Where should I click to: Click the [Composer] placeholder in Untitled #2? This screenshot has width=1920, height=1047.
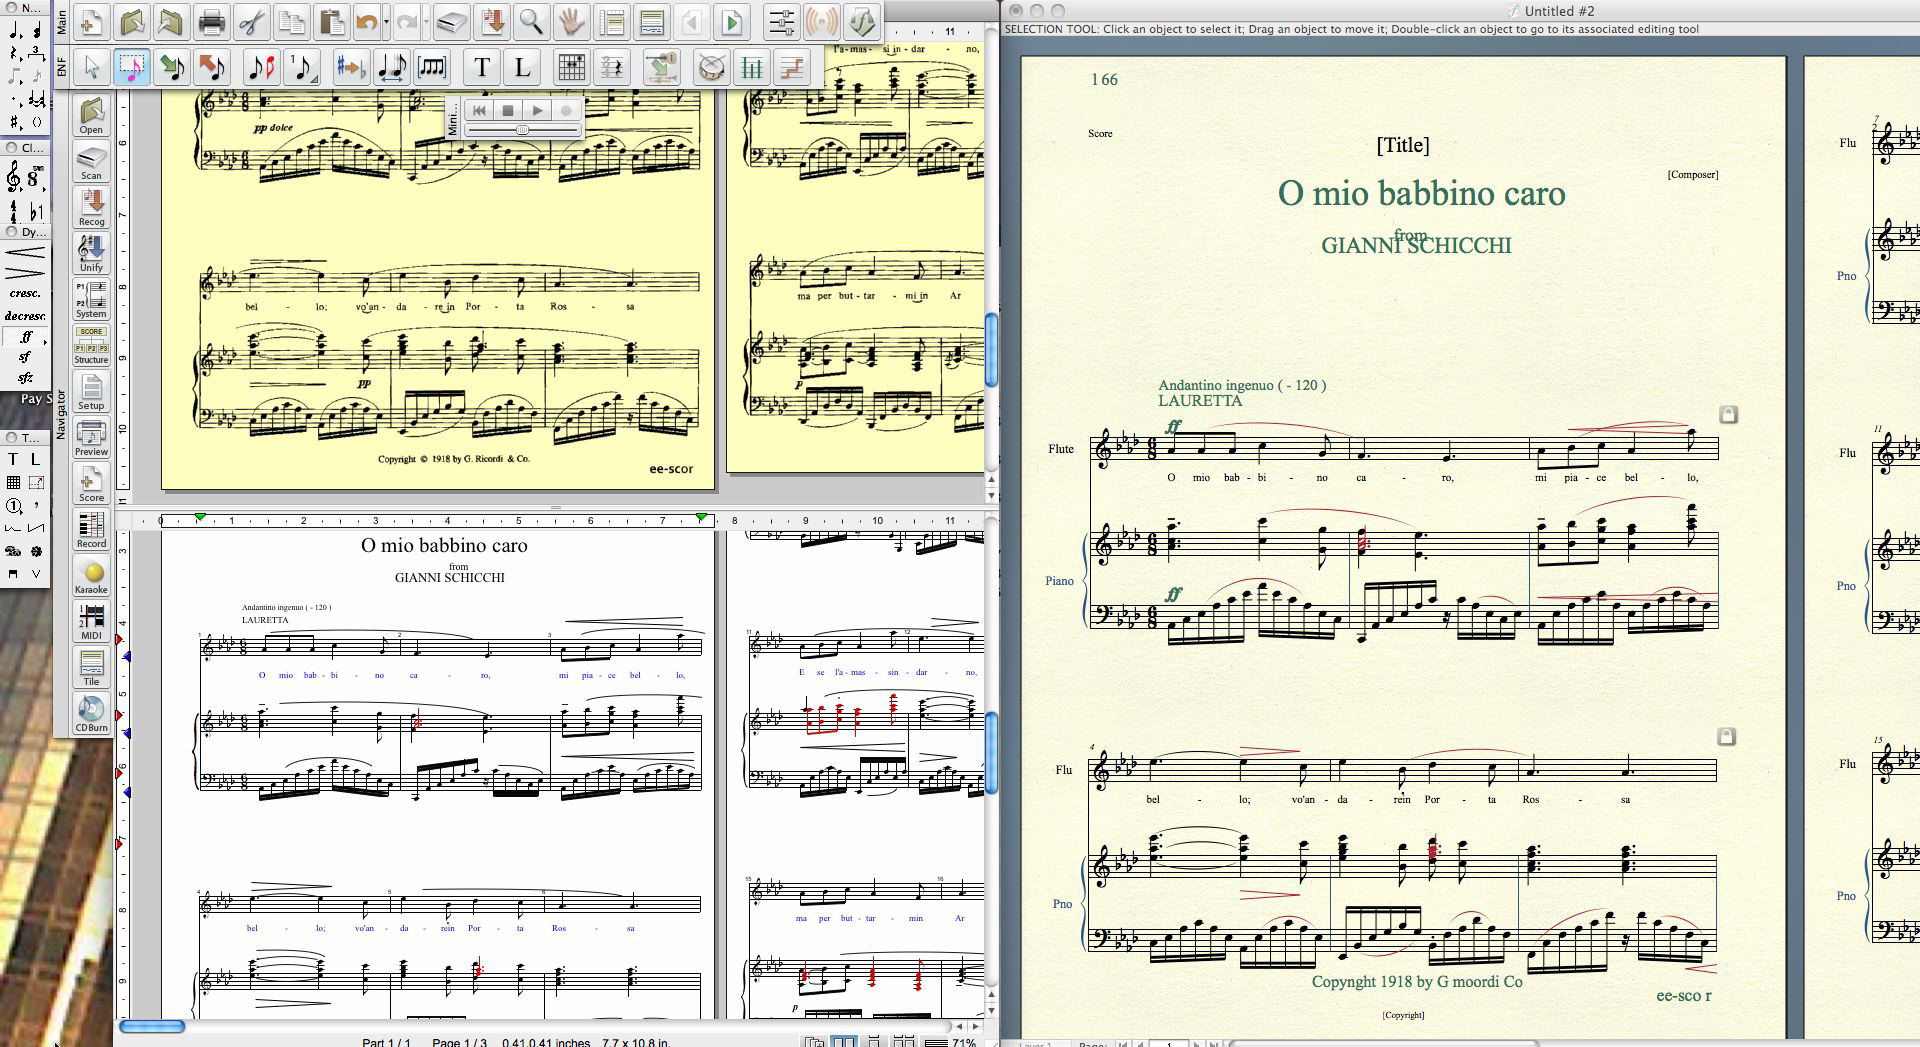[1692, 174]
